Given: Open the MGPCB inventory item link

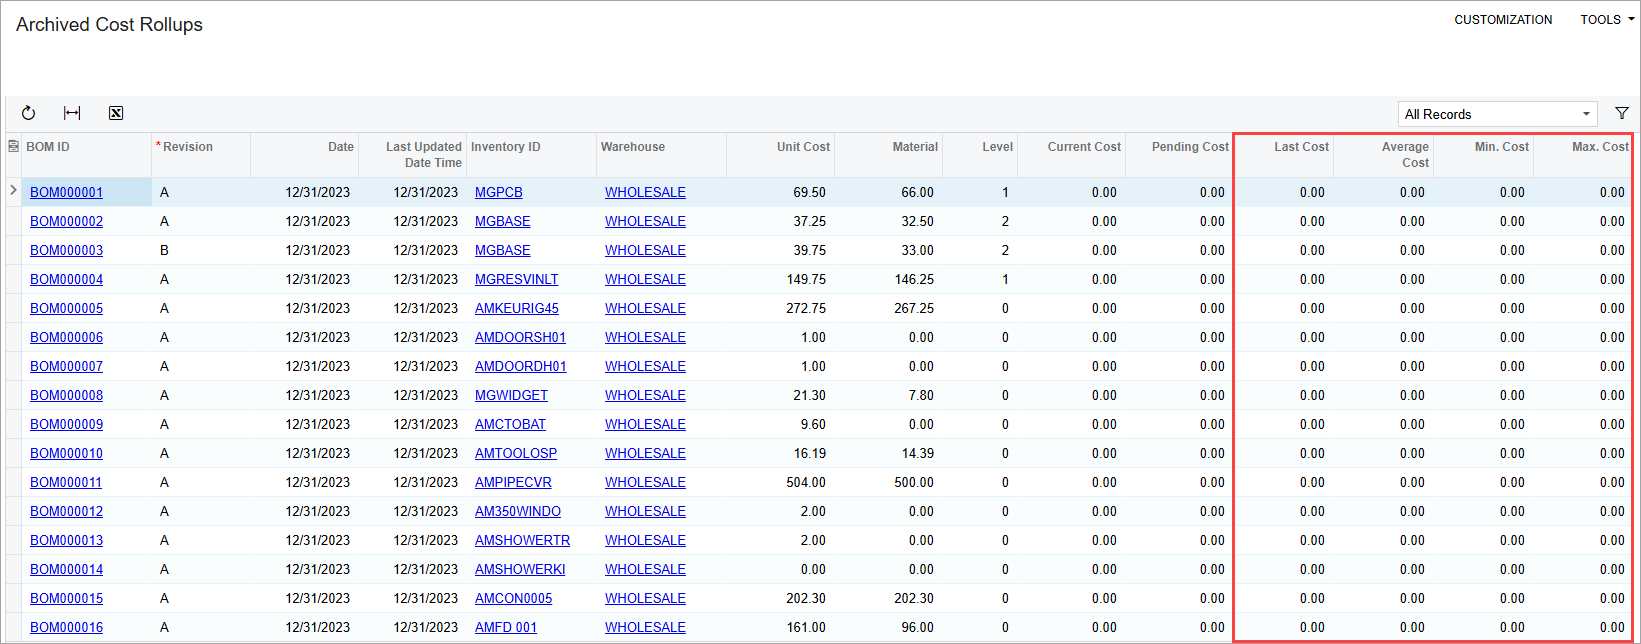Looking at the screenshot, I should pyautogui.click(x=498, y=192).
